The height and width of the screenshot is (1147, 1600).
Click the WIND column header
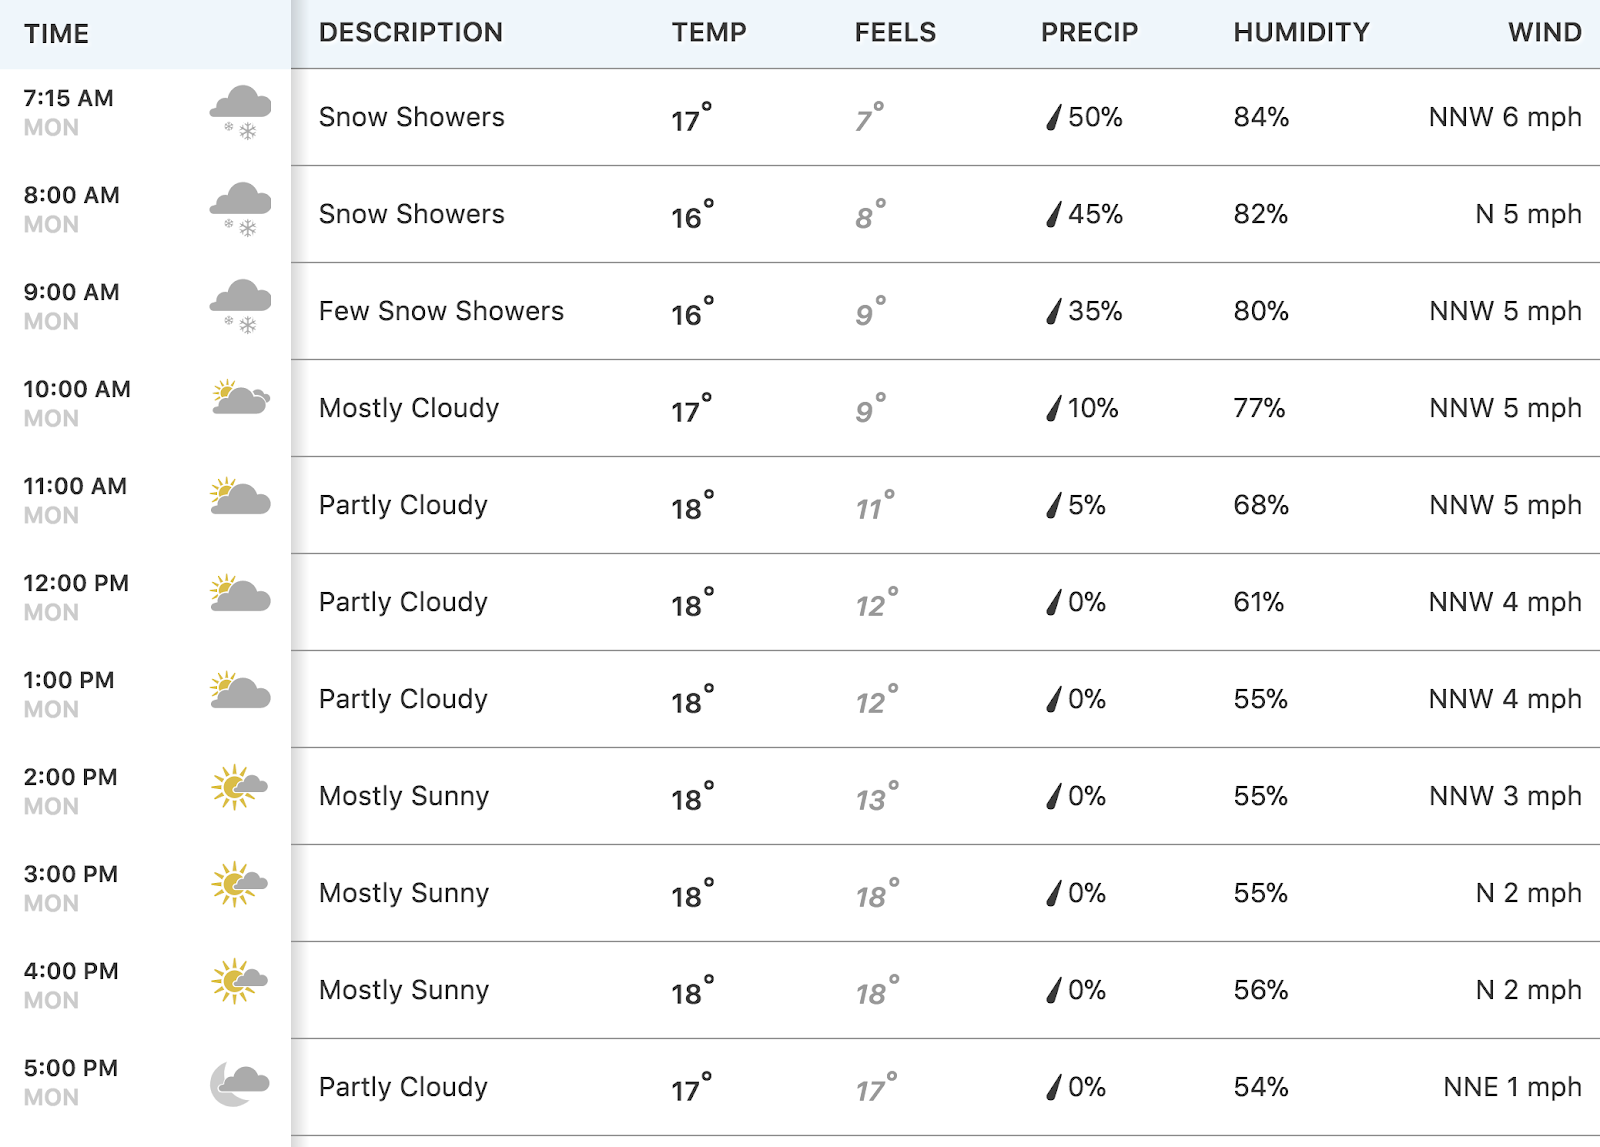[x=1545, y=32]
